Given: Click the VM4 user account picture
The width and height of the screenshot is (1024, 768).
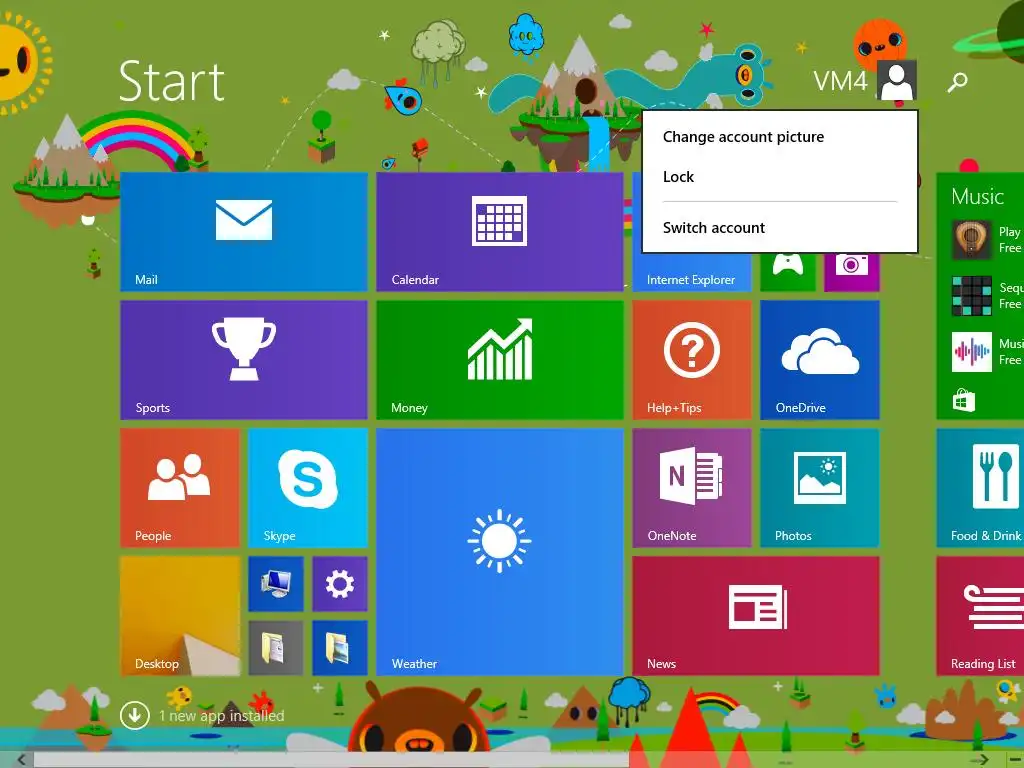Looking at the screenshot, I should tap(897, 80).
